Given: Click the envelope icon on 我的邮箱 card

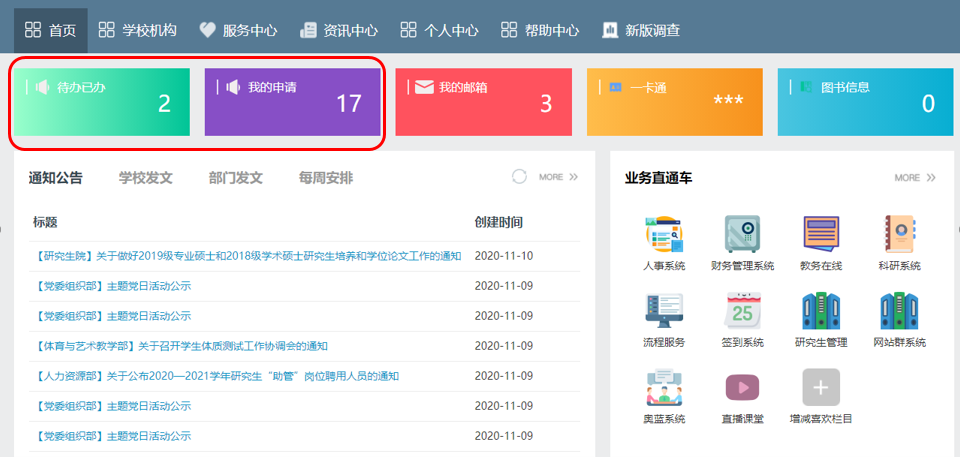Looking at the screenshot, I should [x=424, y=88].
